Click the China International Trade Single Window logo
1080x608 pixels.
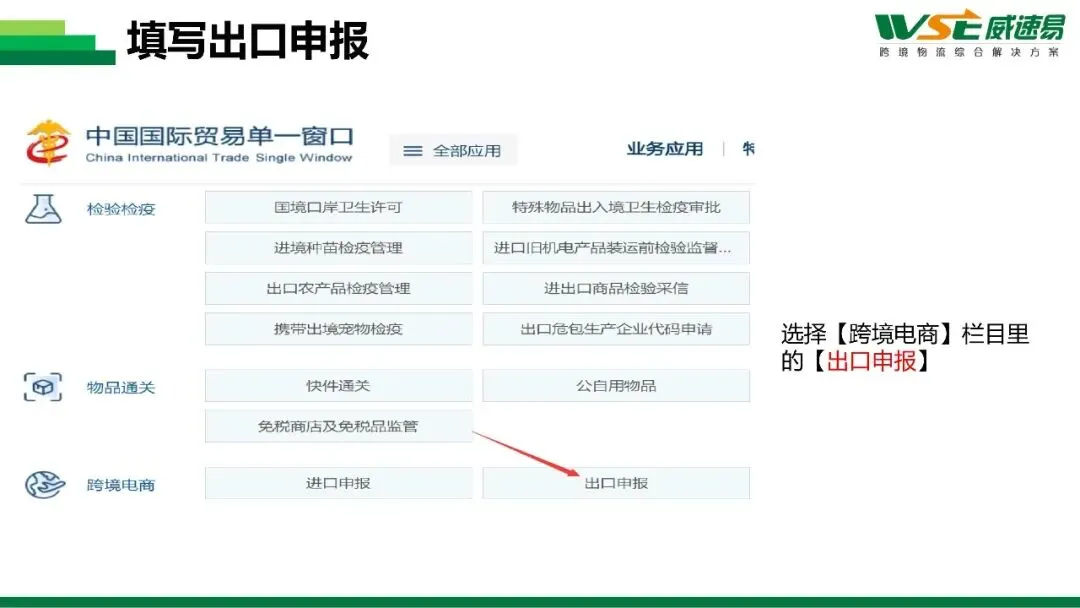click(x=48, y=143)
